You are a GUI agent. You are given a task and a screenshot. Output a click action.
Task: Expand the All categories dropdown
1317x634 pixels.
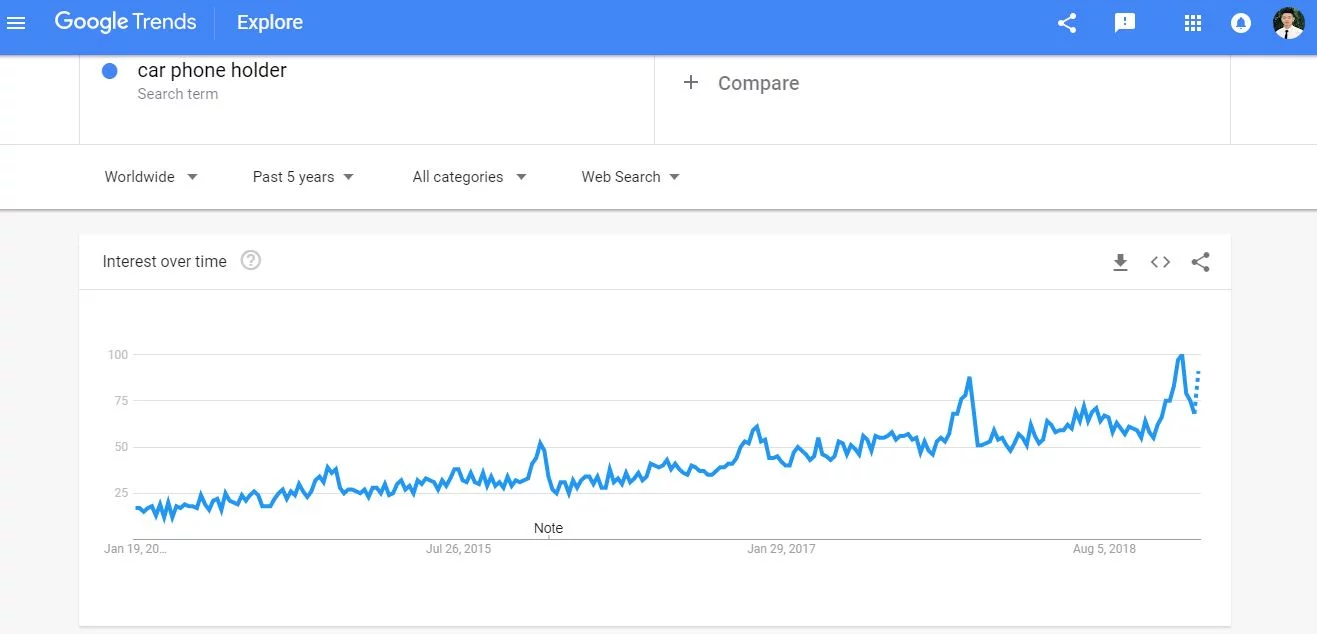click(469, 177)
